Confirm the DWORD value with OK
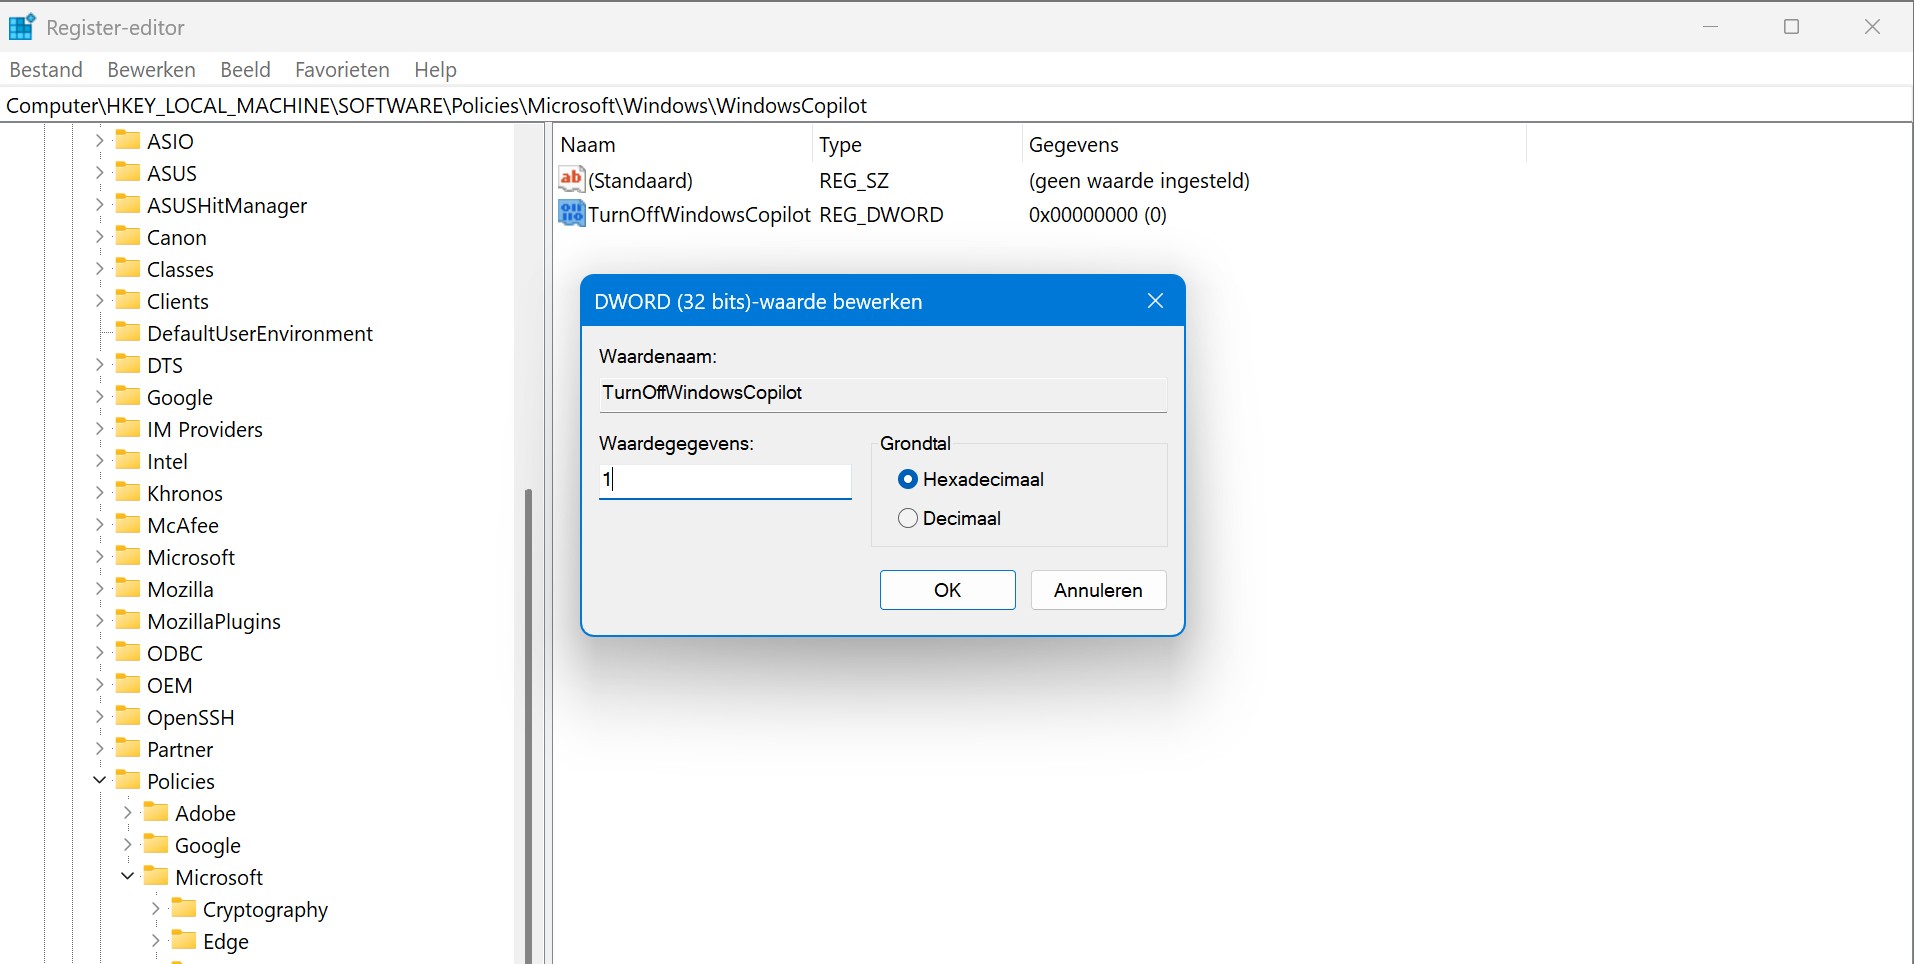Screen dimensions: 1914x964 947,590
